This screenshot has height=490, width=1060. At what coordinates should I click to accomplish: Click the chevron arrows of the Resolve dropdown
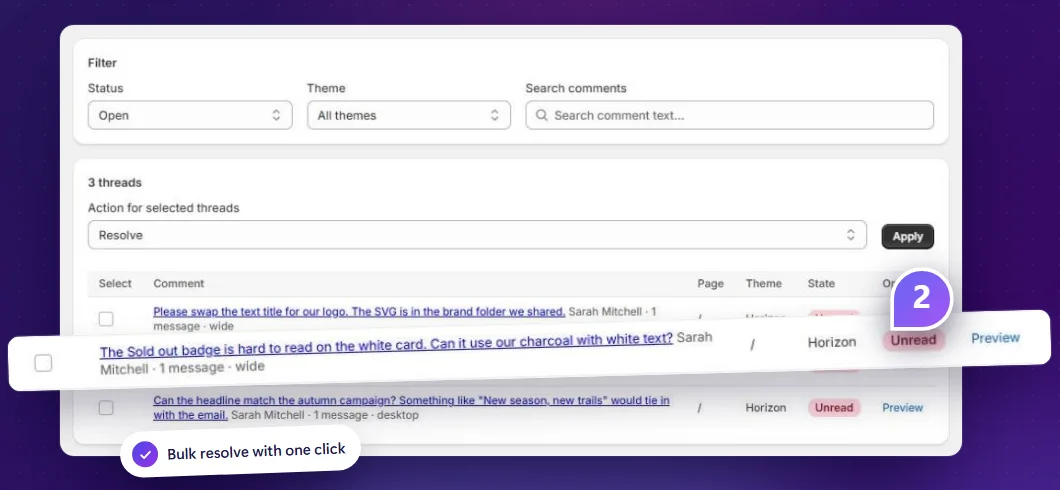850,235
